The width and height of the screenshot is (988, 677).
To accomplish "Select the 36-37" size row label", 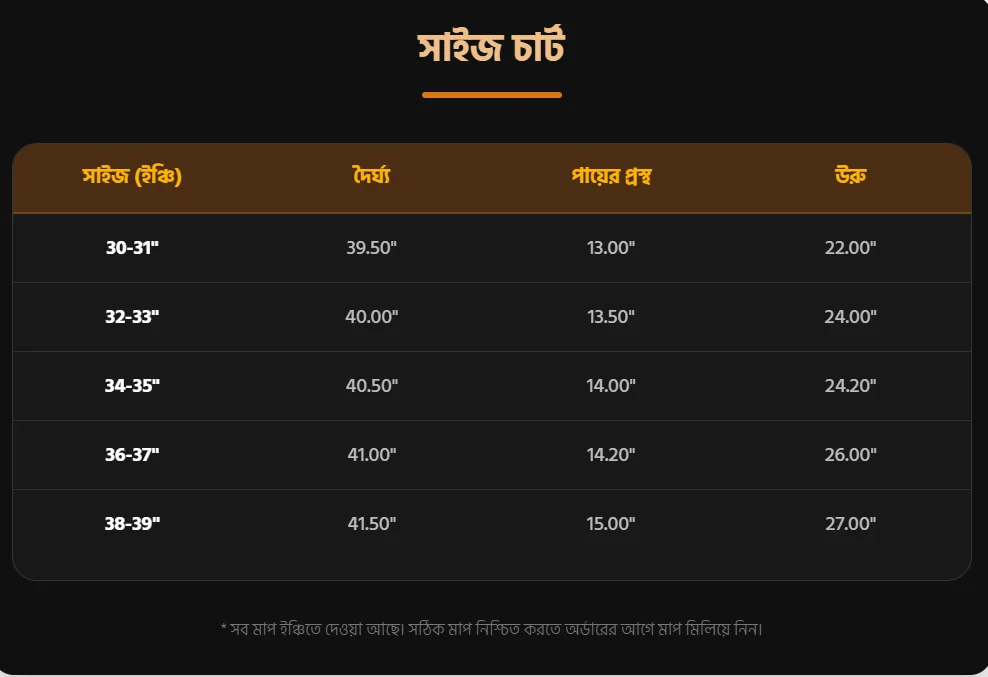I will coord(132,454).
